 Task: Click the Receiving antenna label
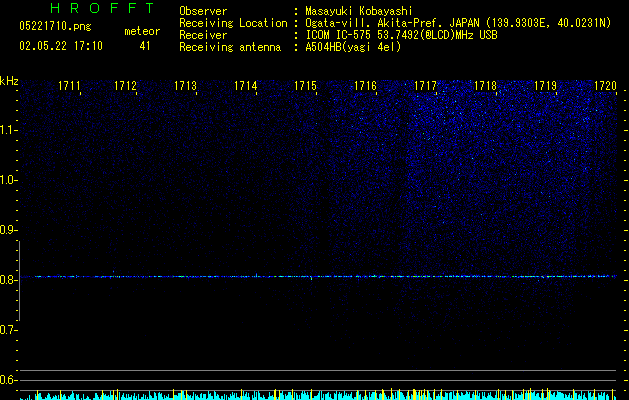230,47
